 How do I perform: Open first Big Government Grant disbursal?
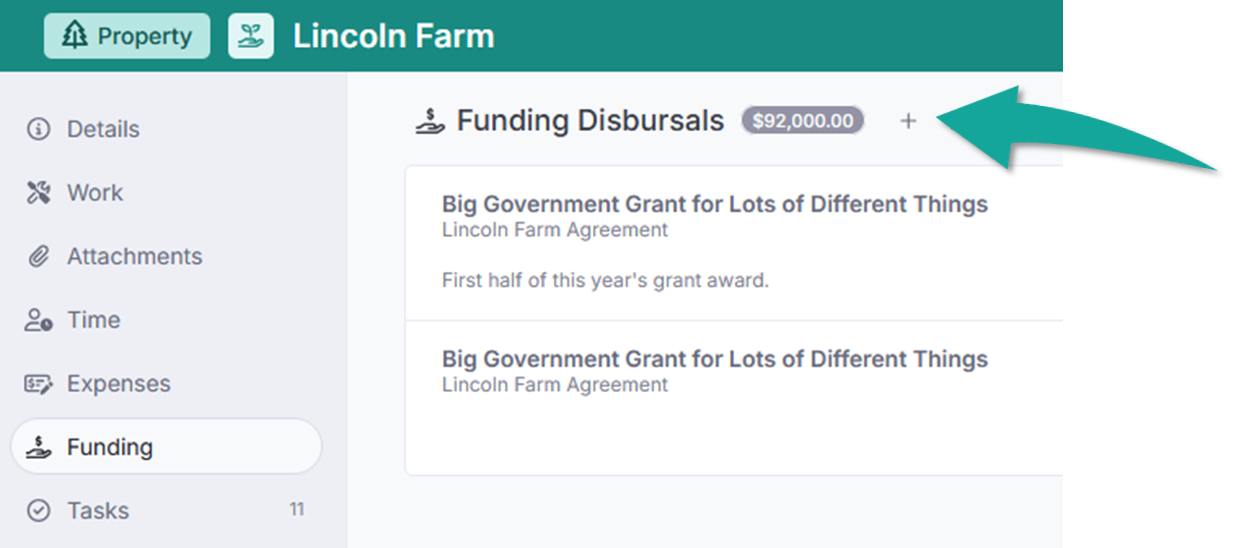point(714,205)
